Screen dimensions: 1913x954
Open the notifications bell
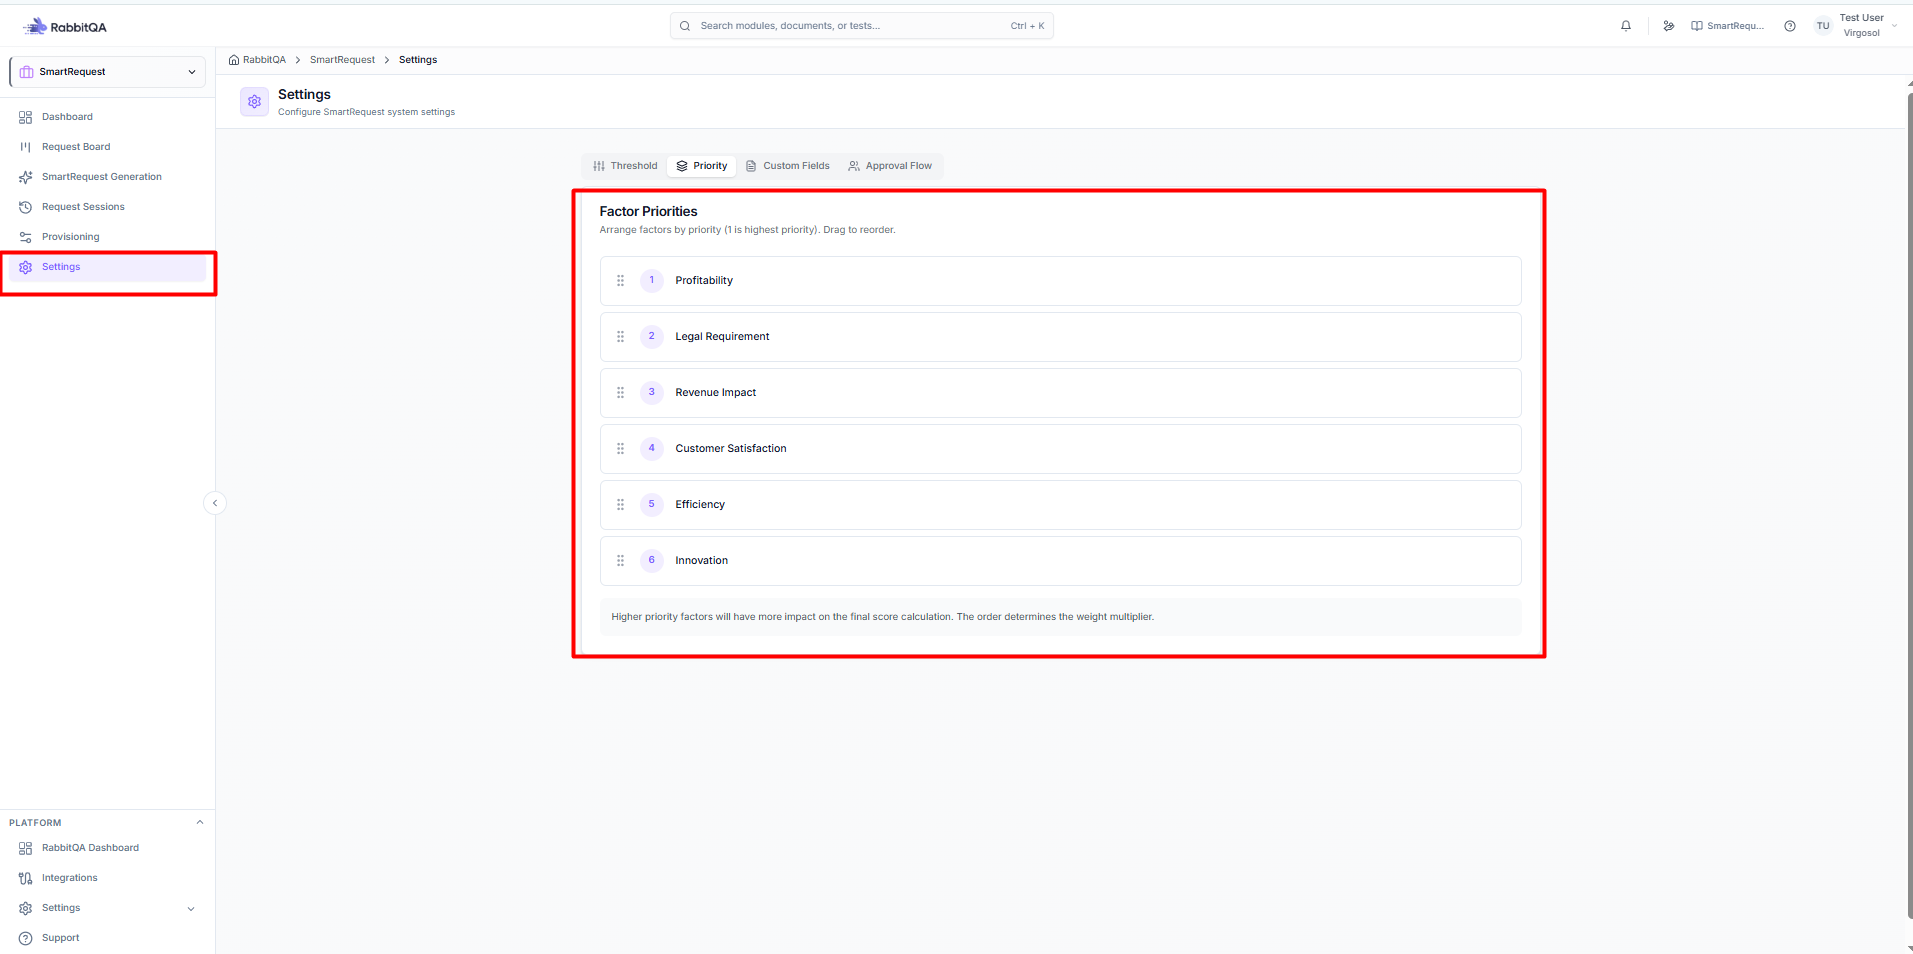click(1626, 26)
